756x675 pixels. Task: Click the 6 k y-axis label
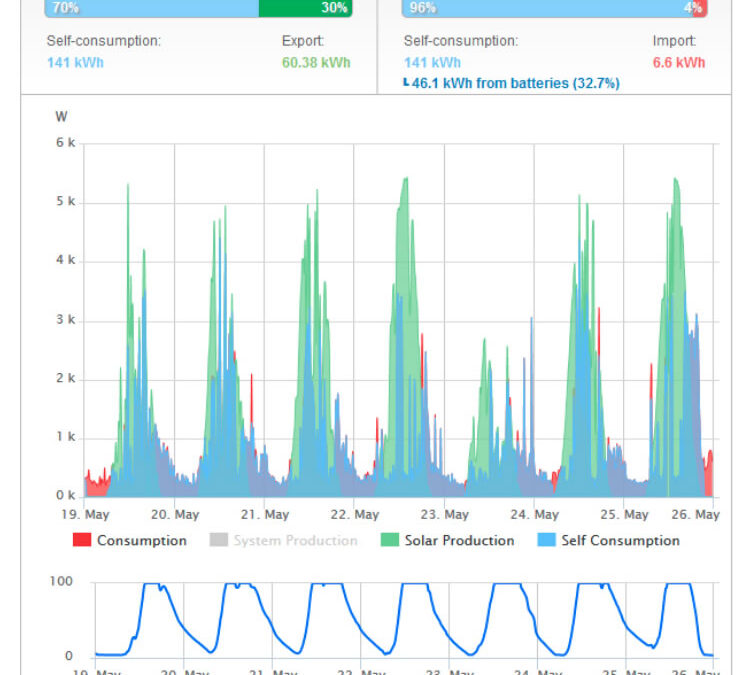coord(65,143)
